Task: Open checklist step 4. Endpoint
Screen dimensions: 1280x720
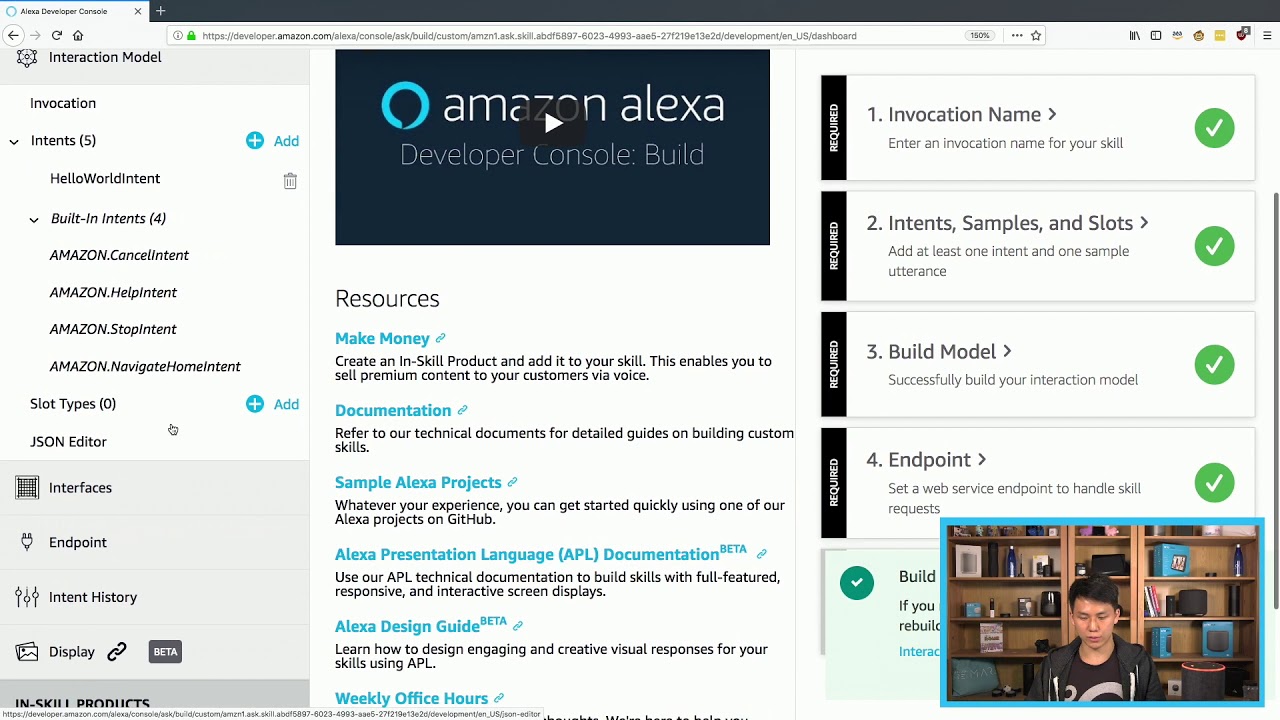Action: pos(926,460)
